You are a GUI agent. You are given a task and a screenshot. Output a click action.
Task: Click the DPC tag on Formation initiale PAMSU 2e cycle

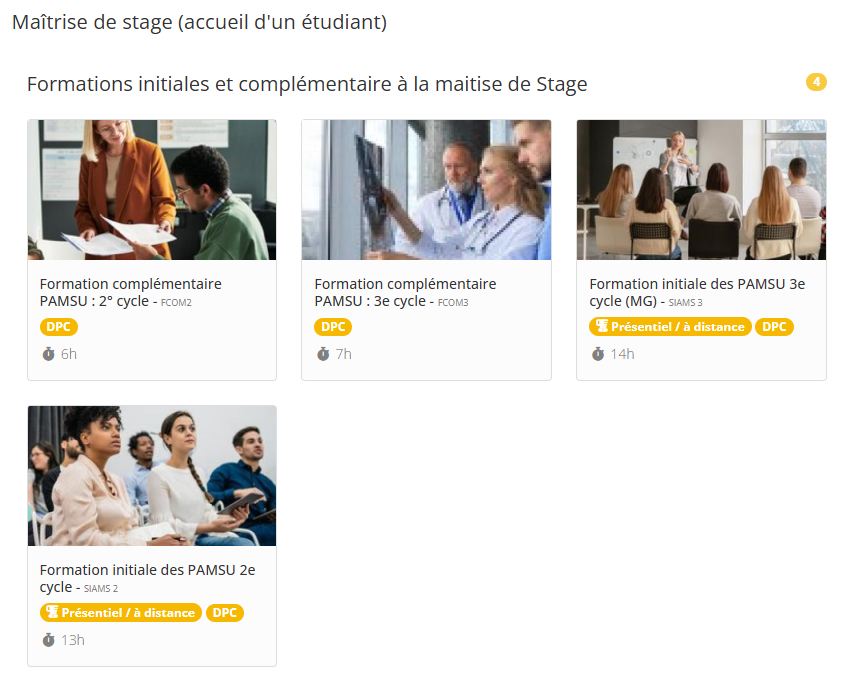point(225,612)
